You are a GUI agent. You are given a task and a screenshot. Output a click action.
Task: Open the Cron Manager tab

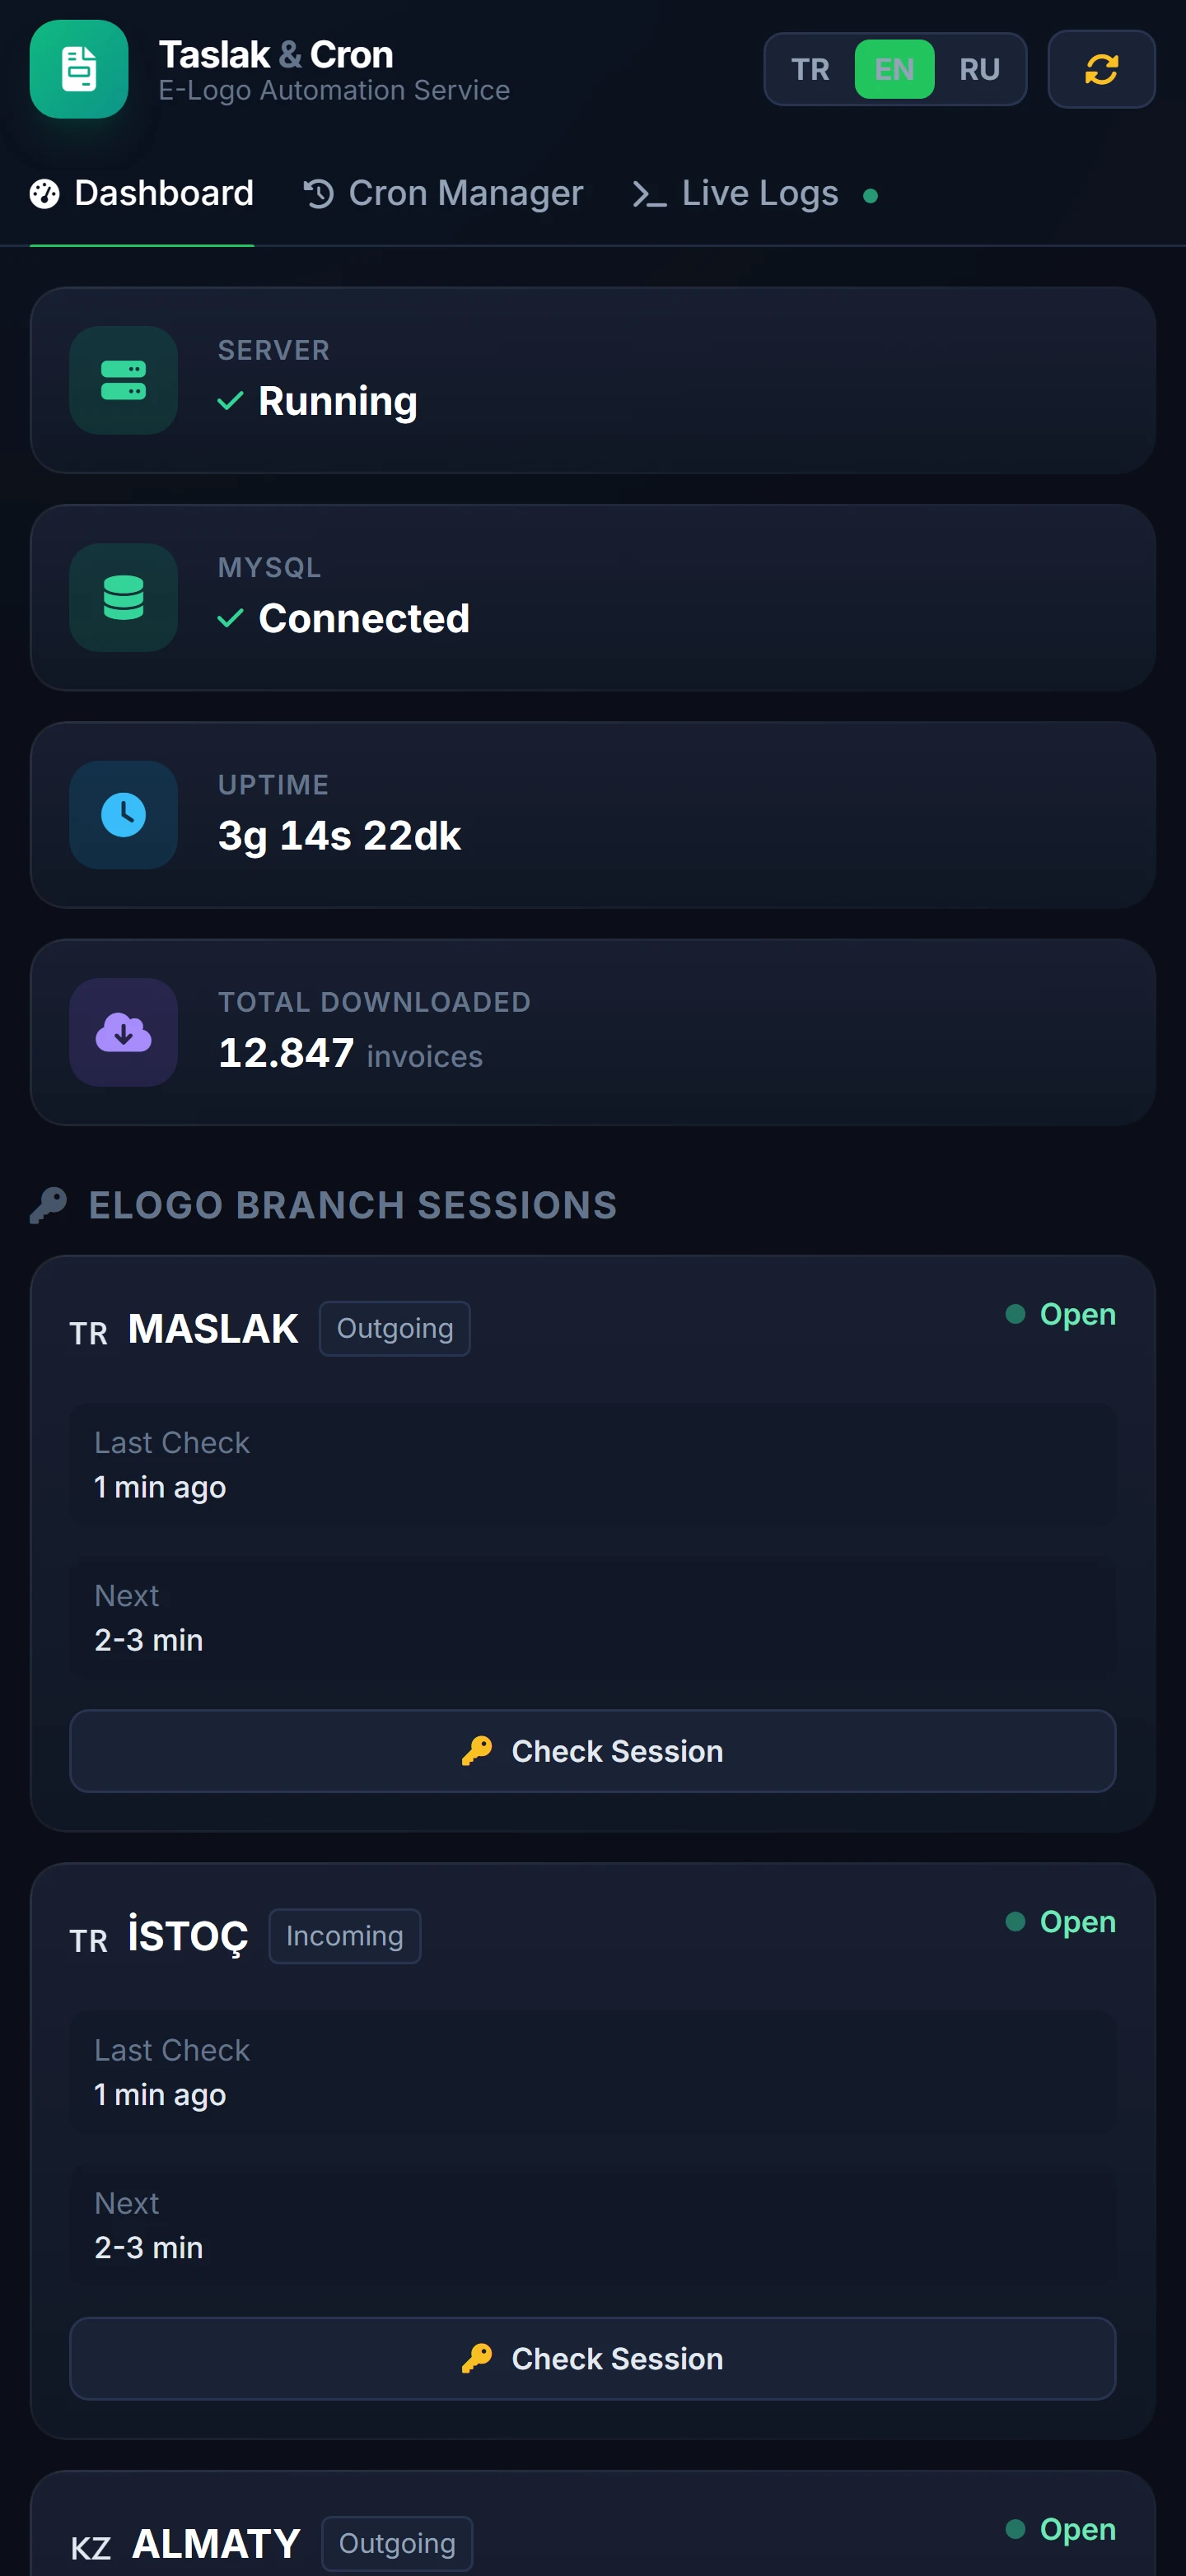(x=443, y=194)
